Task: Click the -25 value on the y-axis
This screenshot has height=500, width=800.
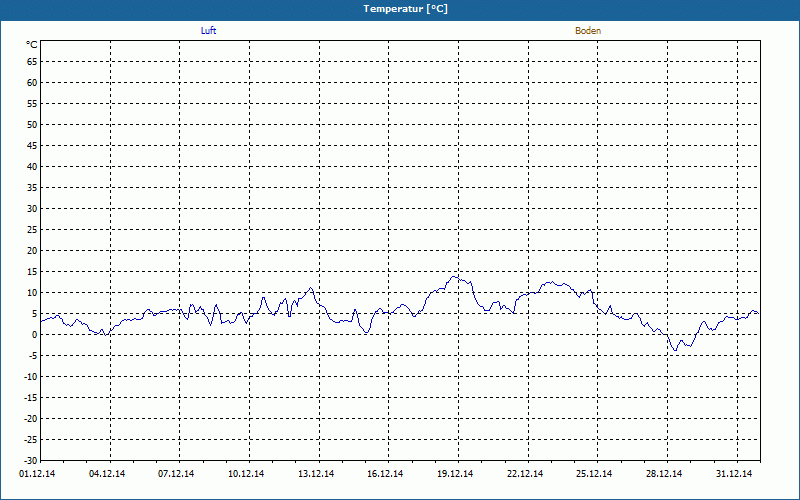Action: (x=31, y=439)
